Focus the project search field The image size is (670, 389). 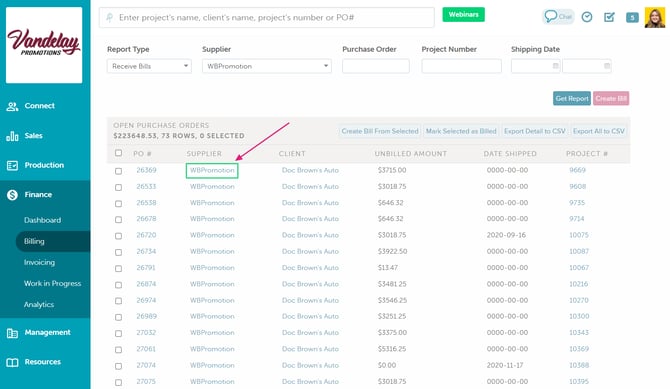click(267, 18)
